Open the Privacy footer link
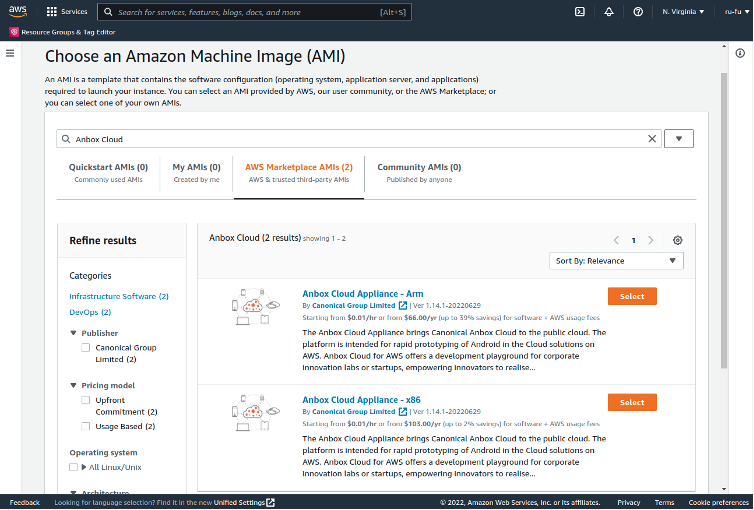This screenshot has height=510, width=754. [628, 502]
